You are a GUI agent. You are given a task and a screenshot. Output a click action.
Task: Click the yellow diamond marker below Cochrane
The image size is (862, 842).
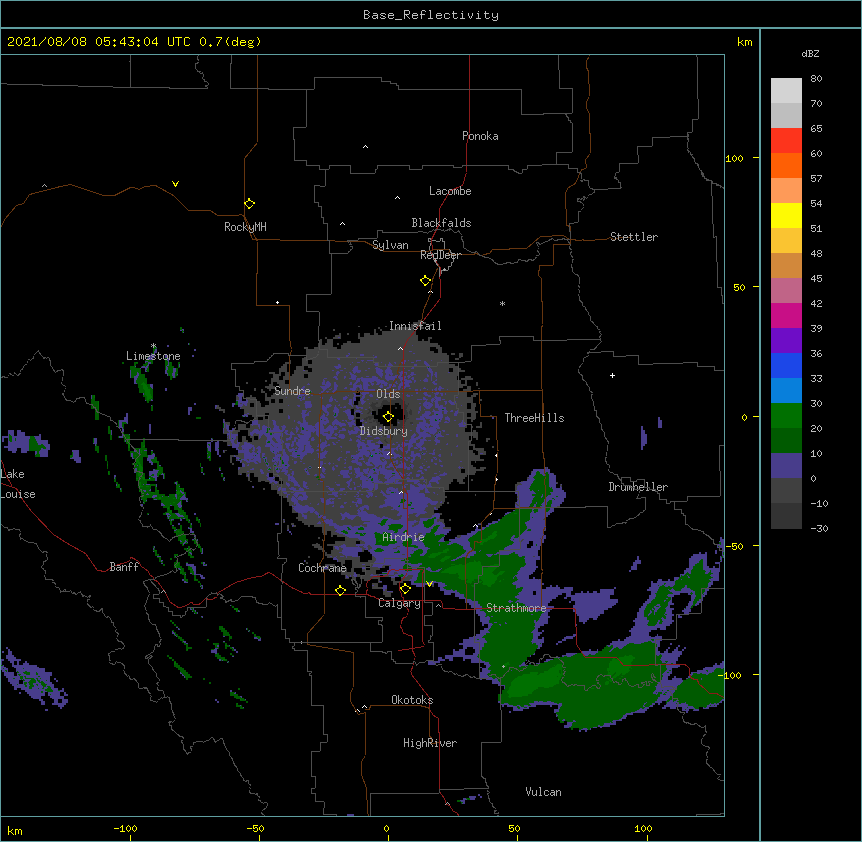coord(340,590)
